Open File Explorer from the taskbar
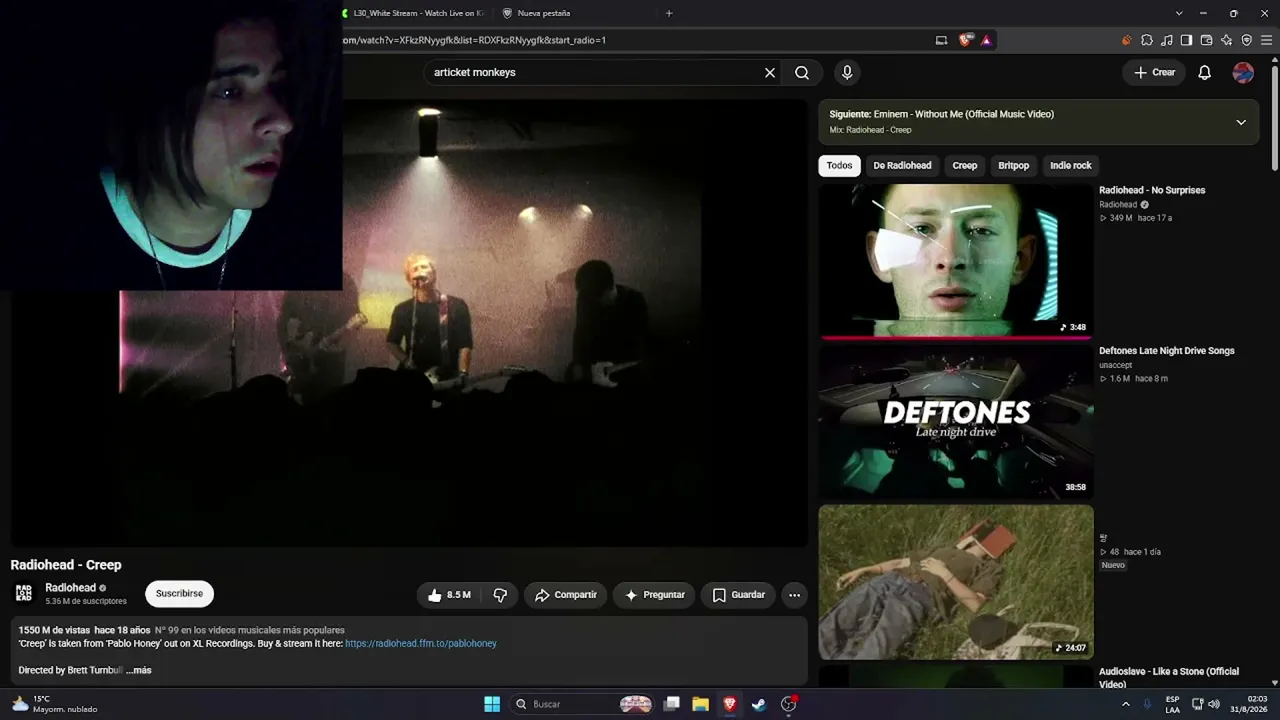The image size is (1280, 720). [x=701, y=704]
